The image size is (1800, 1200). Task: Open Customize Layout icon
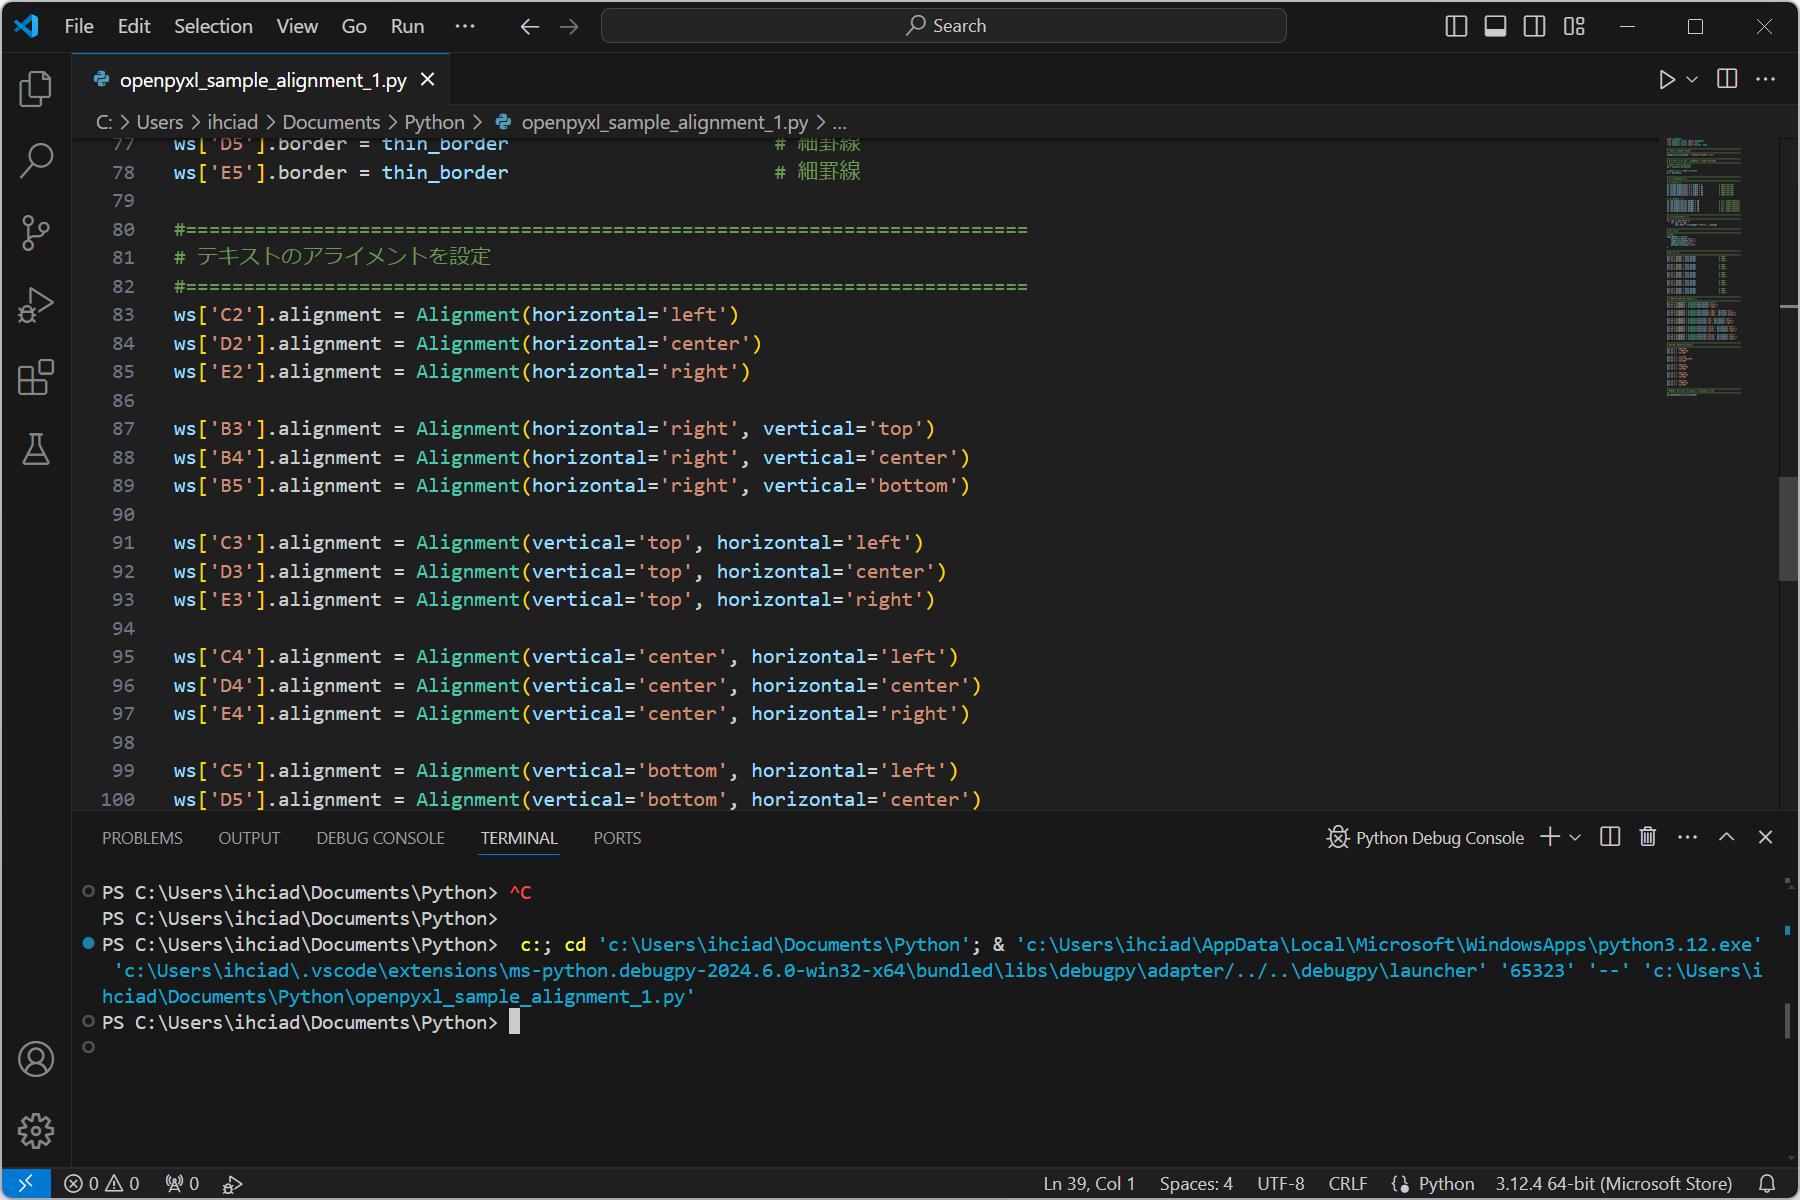1574,27
